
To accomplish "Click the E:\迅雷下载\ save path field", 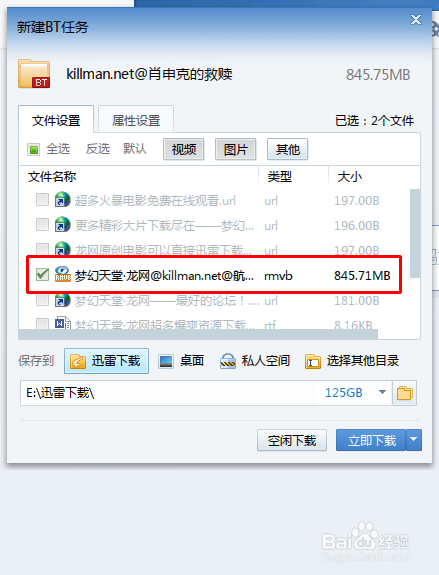I will pyautogui.click(x=206, y=393).
